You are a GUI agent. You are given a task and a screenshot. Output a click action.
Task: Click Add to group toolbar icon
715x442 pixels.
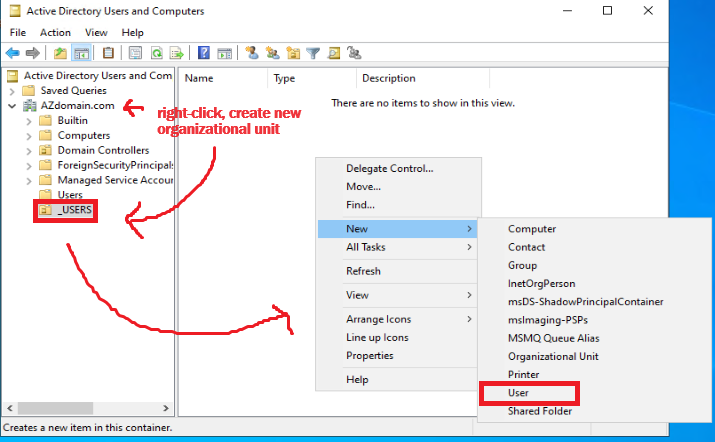354,53
